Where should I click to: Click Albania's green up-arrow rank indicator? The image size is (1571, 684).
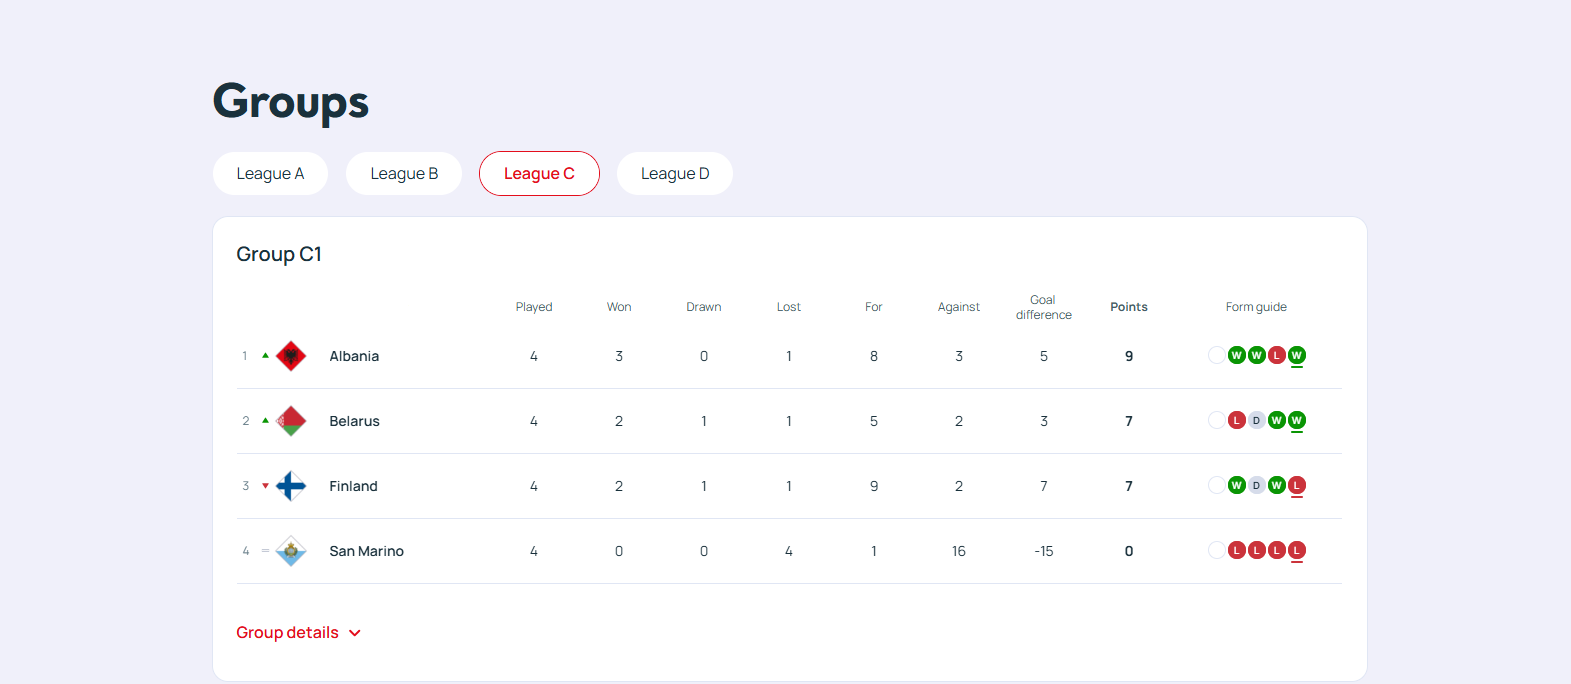point(265,355)
